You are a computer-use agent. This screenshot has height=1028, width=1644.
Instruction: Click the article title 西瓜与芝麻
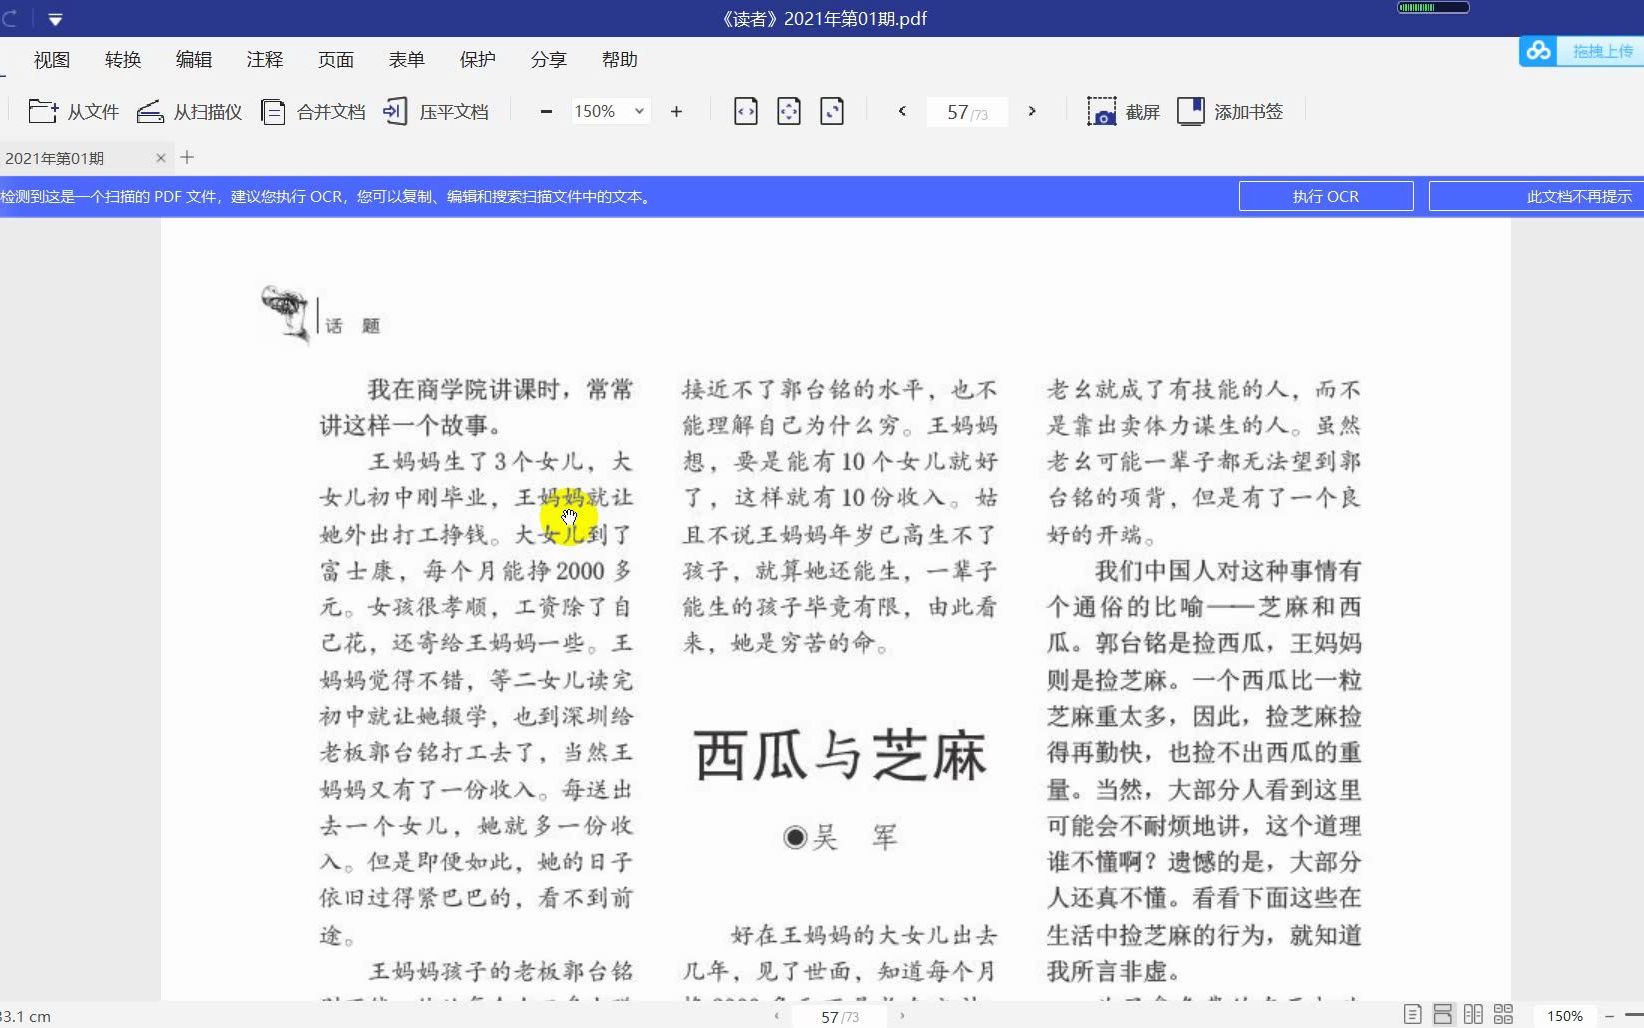(840, 755)
